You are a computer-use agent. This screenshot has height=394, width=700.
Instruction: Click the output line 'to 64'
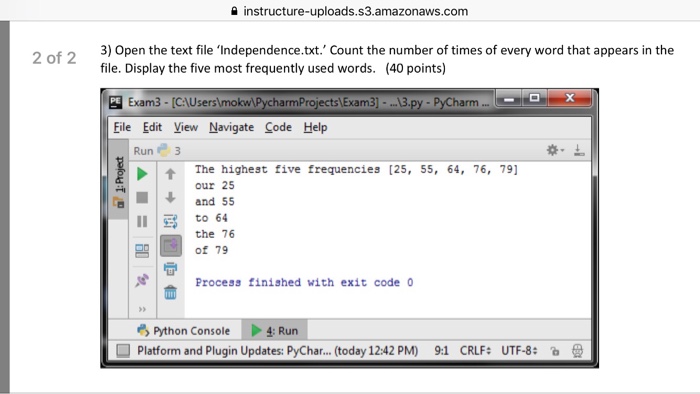[211, 218]
